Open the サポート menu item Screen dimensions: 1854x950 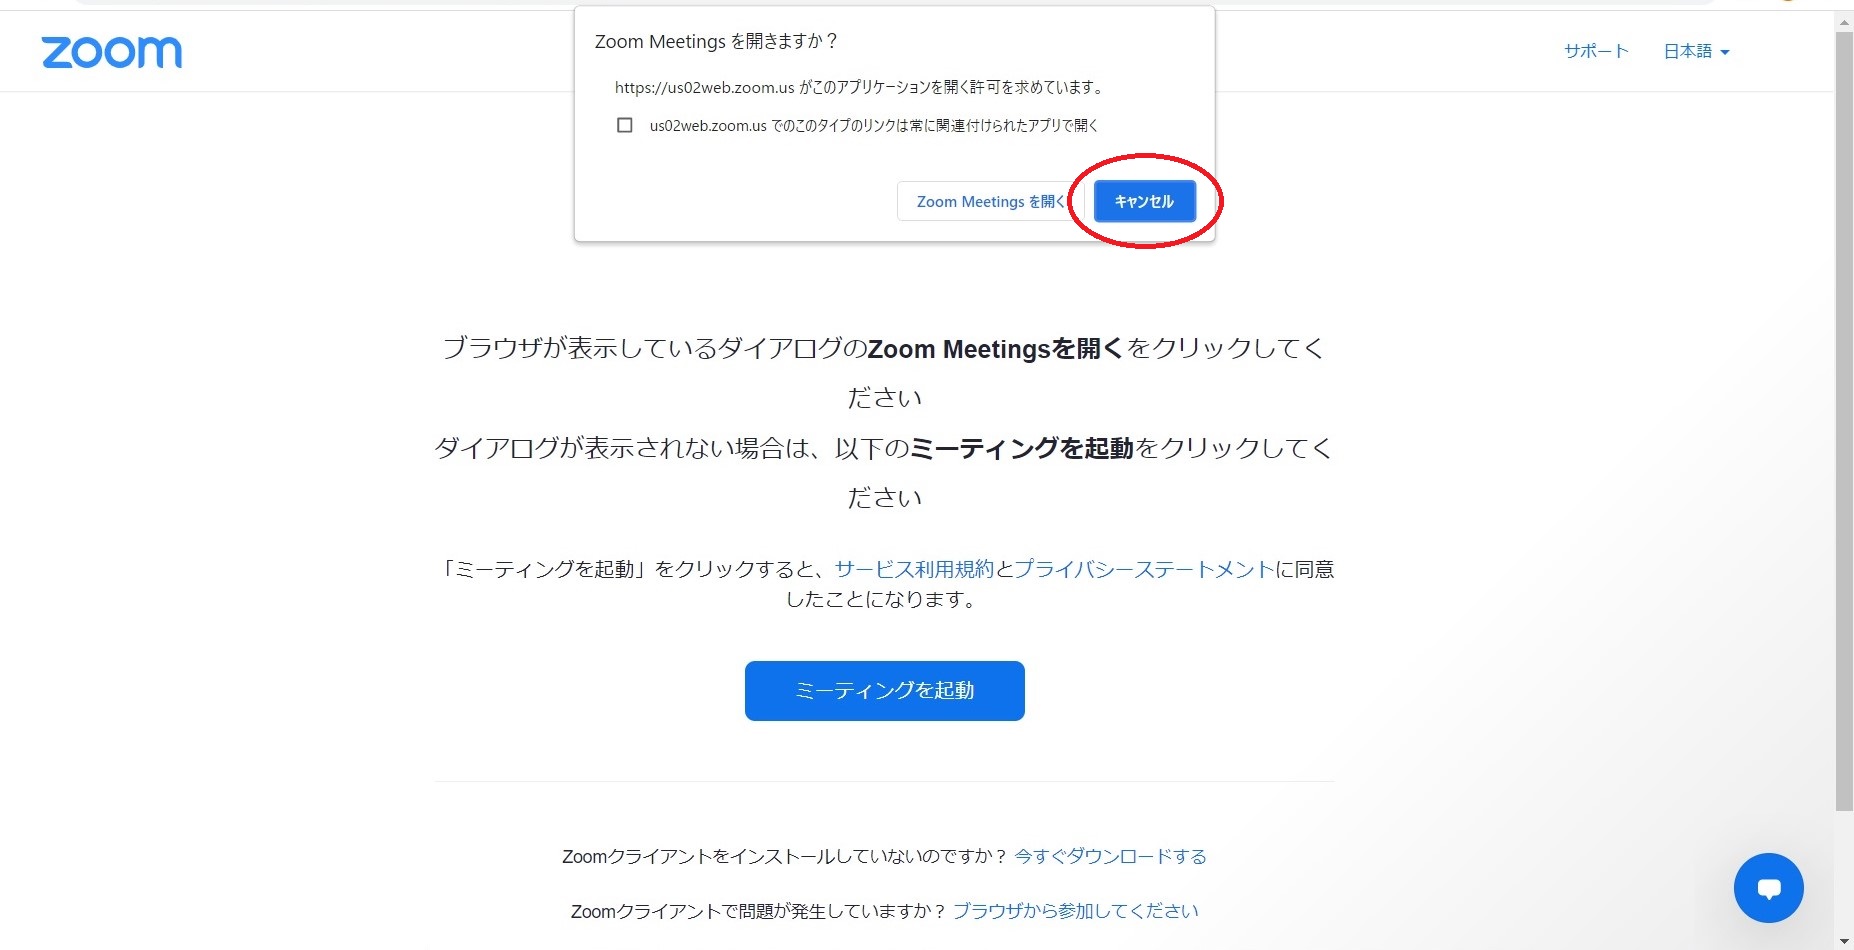pyautogui.click(x=1596, y=51)
